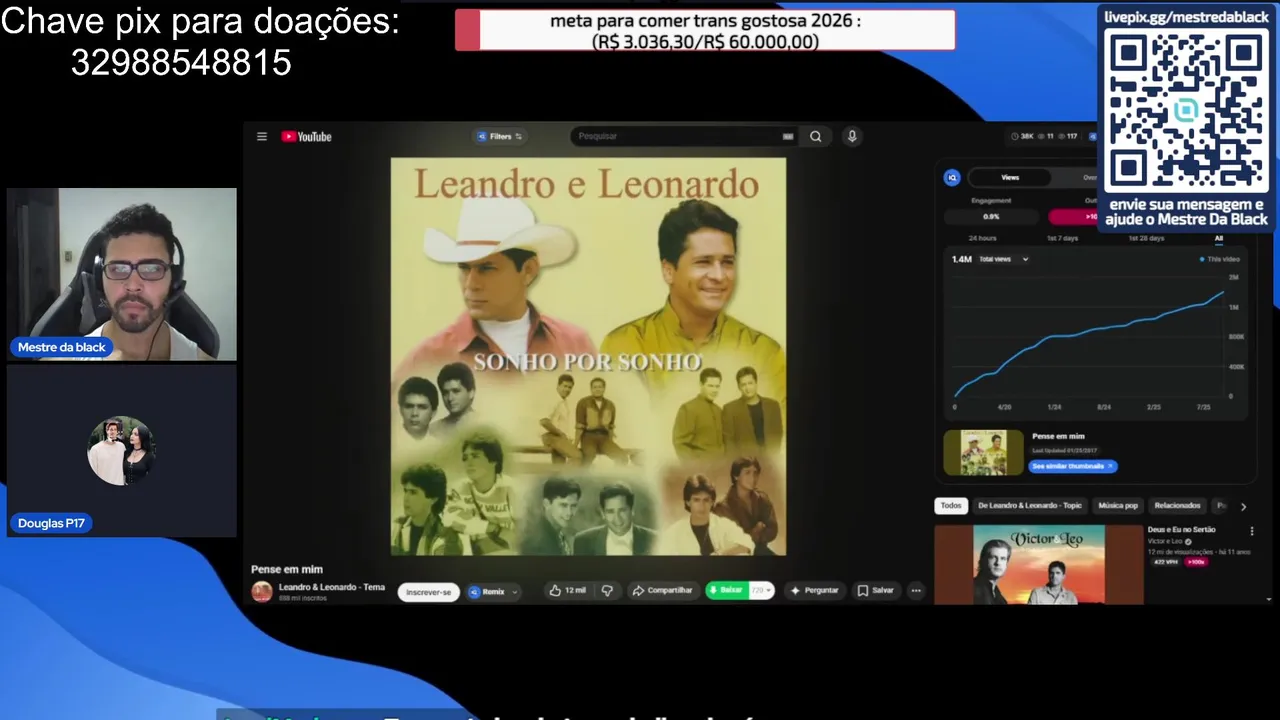Select the Todos filter chip

[951, 506]
